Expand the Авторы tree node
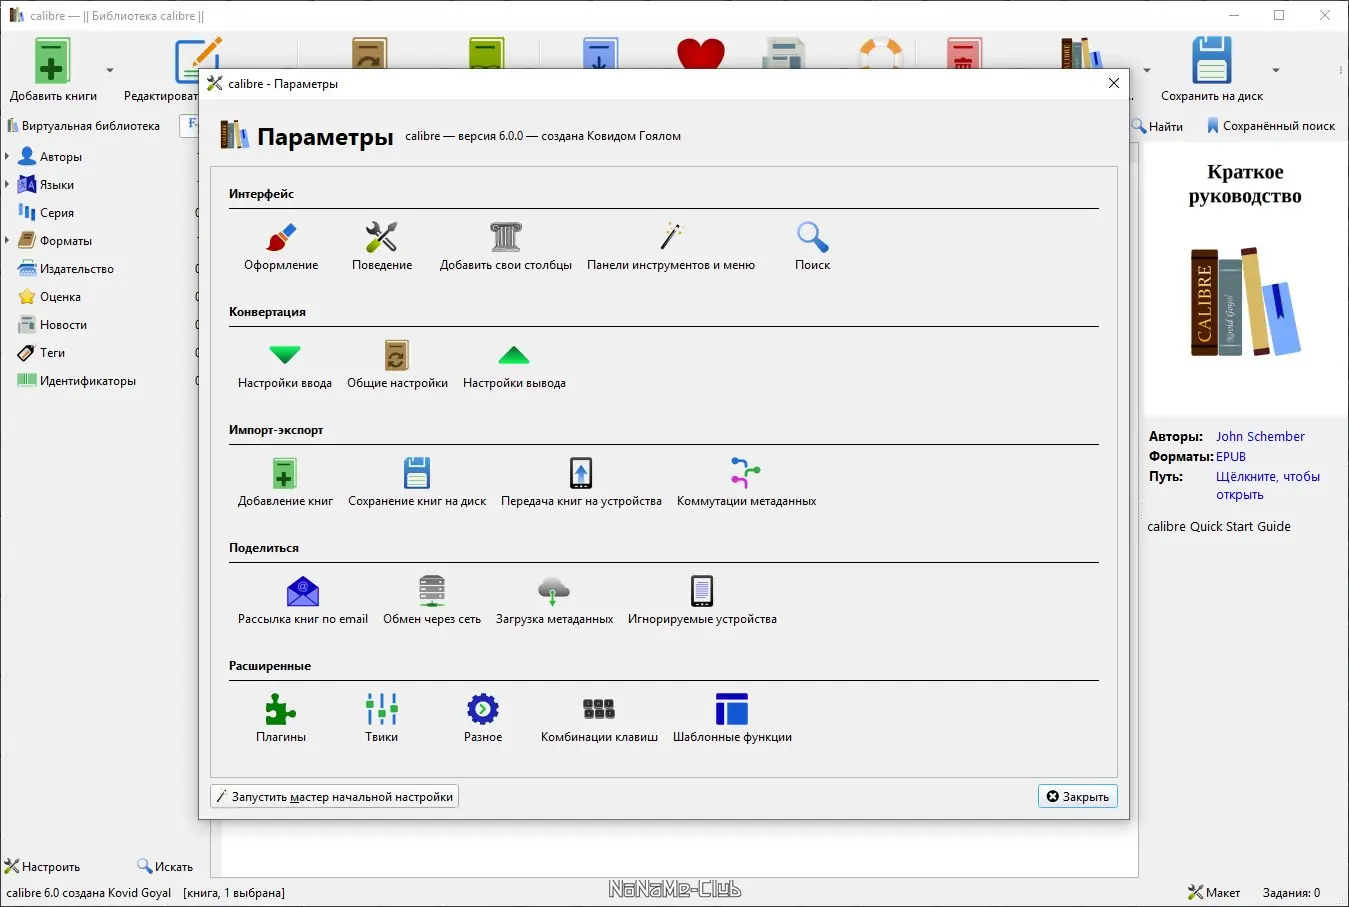1349x907 pixels. (x=7, y=157)
